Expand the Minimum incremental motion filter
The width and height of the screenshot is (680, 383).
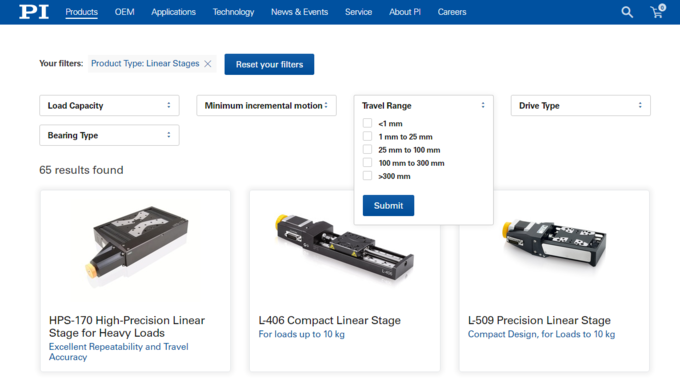(x=266, y=105)
